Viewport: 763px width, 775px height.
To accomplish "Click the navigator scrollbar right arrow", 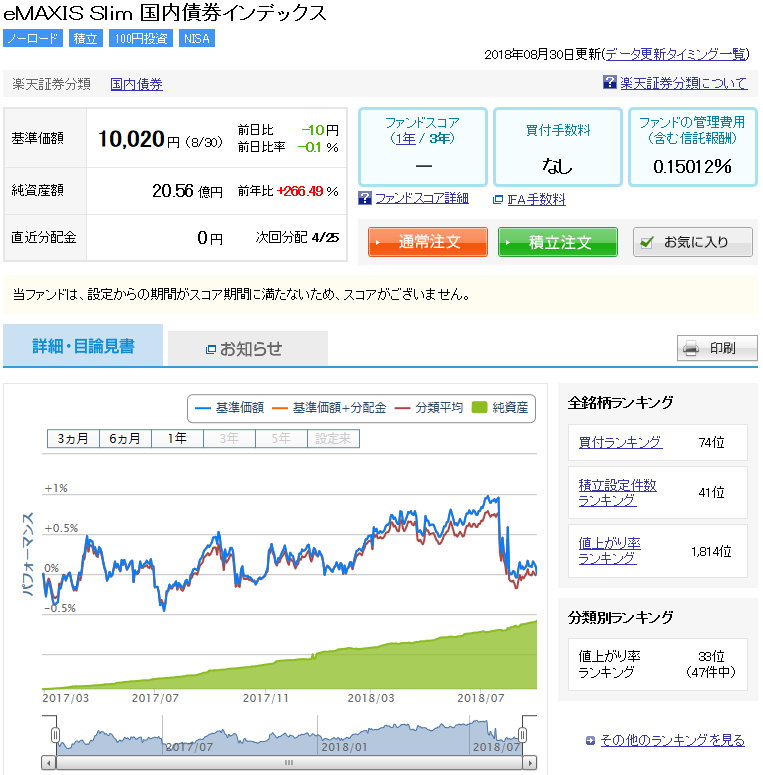I will pyautogui.click(x=530, y=763).
